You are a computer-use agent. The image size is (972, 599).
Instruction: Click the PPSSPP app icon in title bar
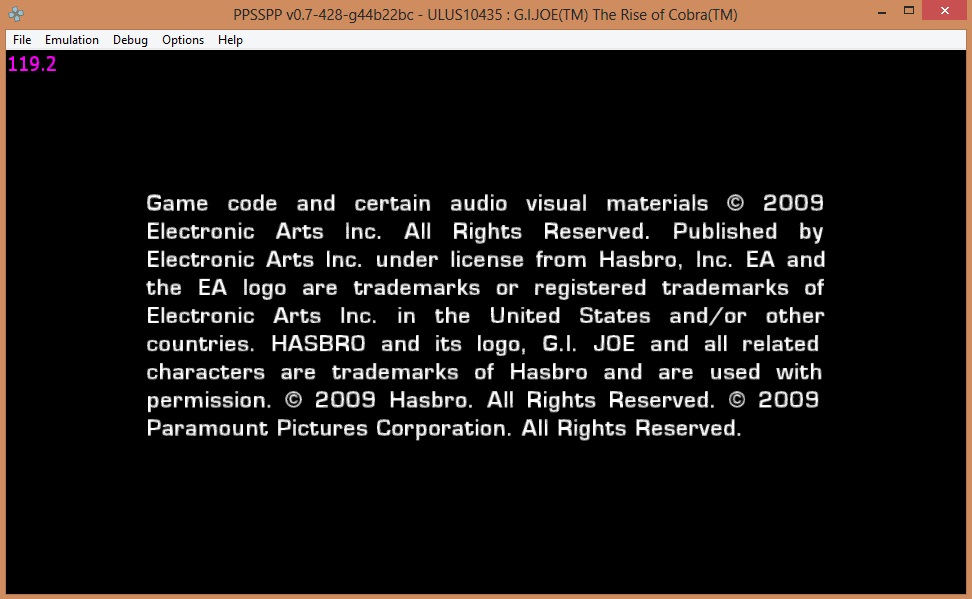pyautogui.click(x=16, y=14)
